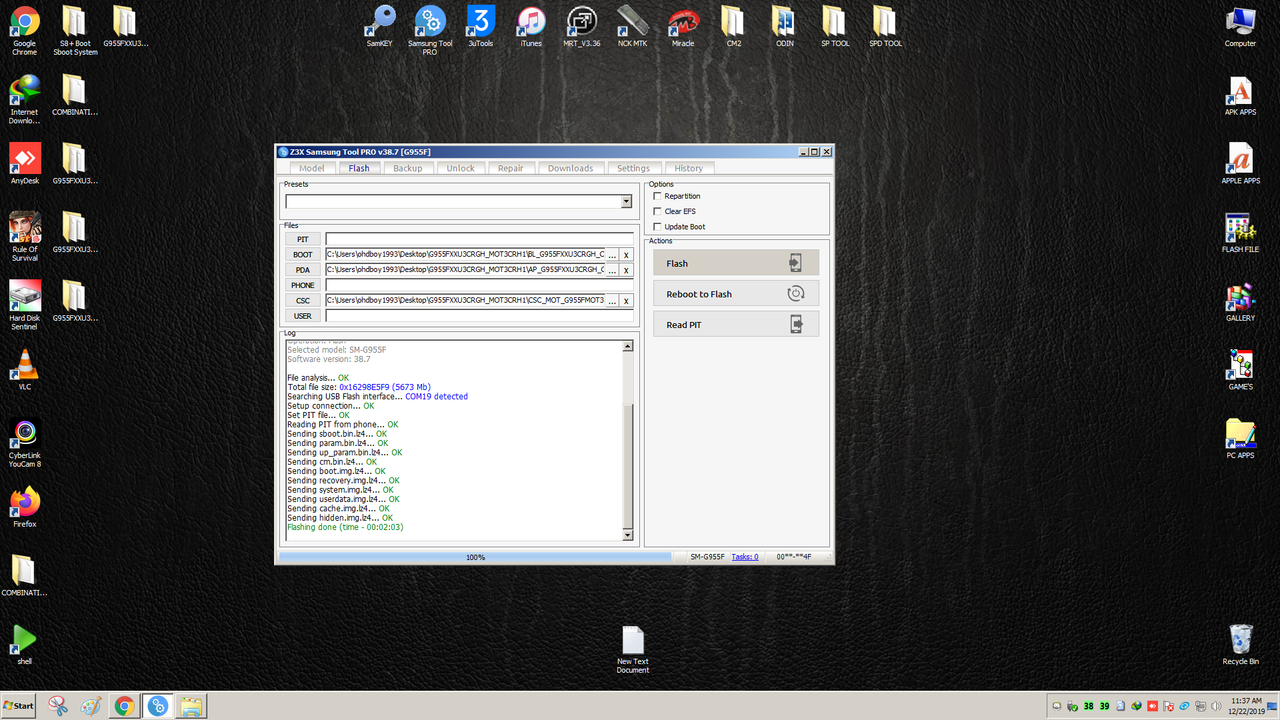The height and width of the screenshot is (720, 1280).
Task: Select the shell desktop shortcut
Action: tap(25, 644)
